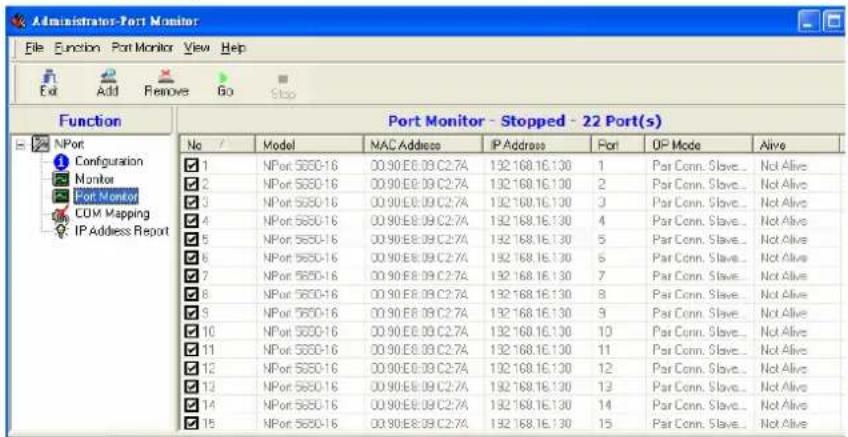This screenshot has width=848, height=437.
Task: Uncheck the checkbox for row 9
Action: point(191,313)
